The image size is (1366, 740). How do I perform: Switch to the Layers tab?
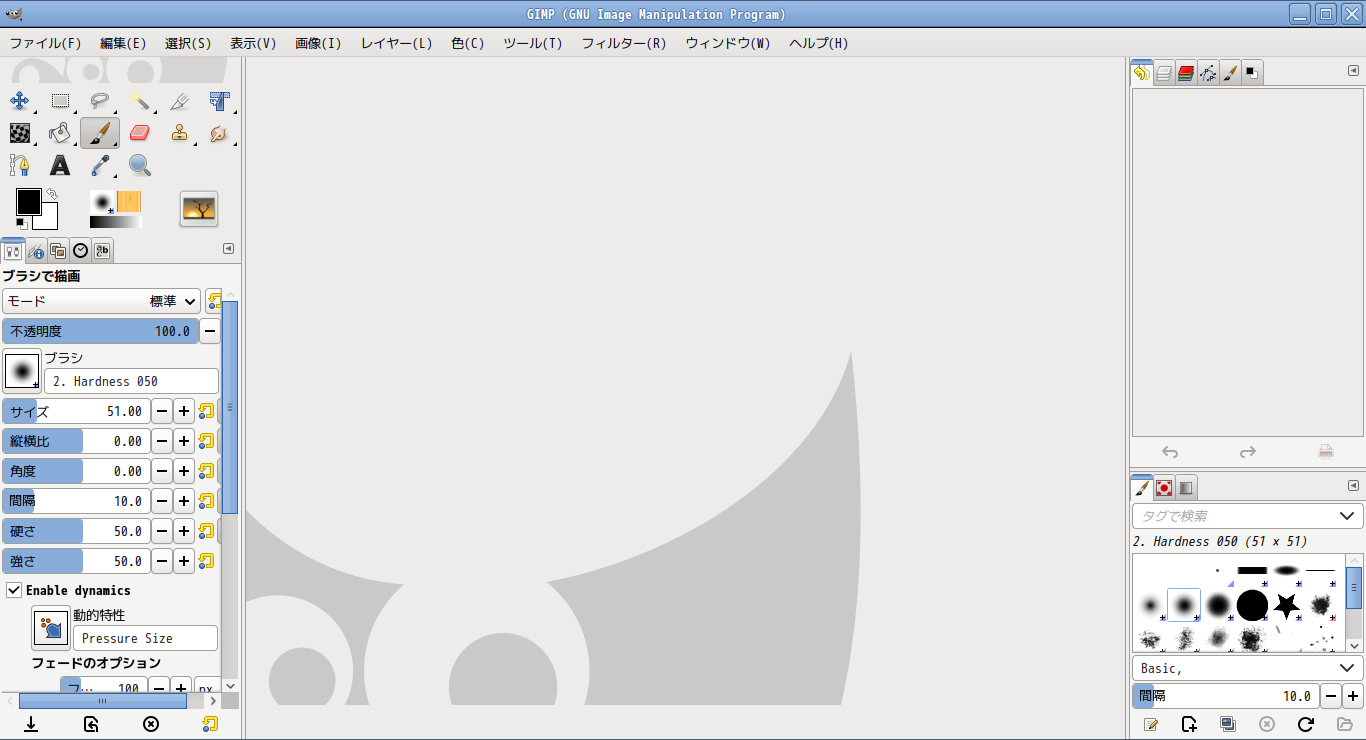coord(1164,73)
